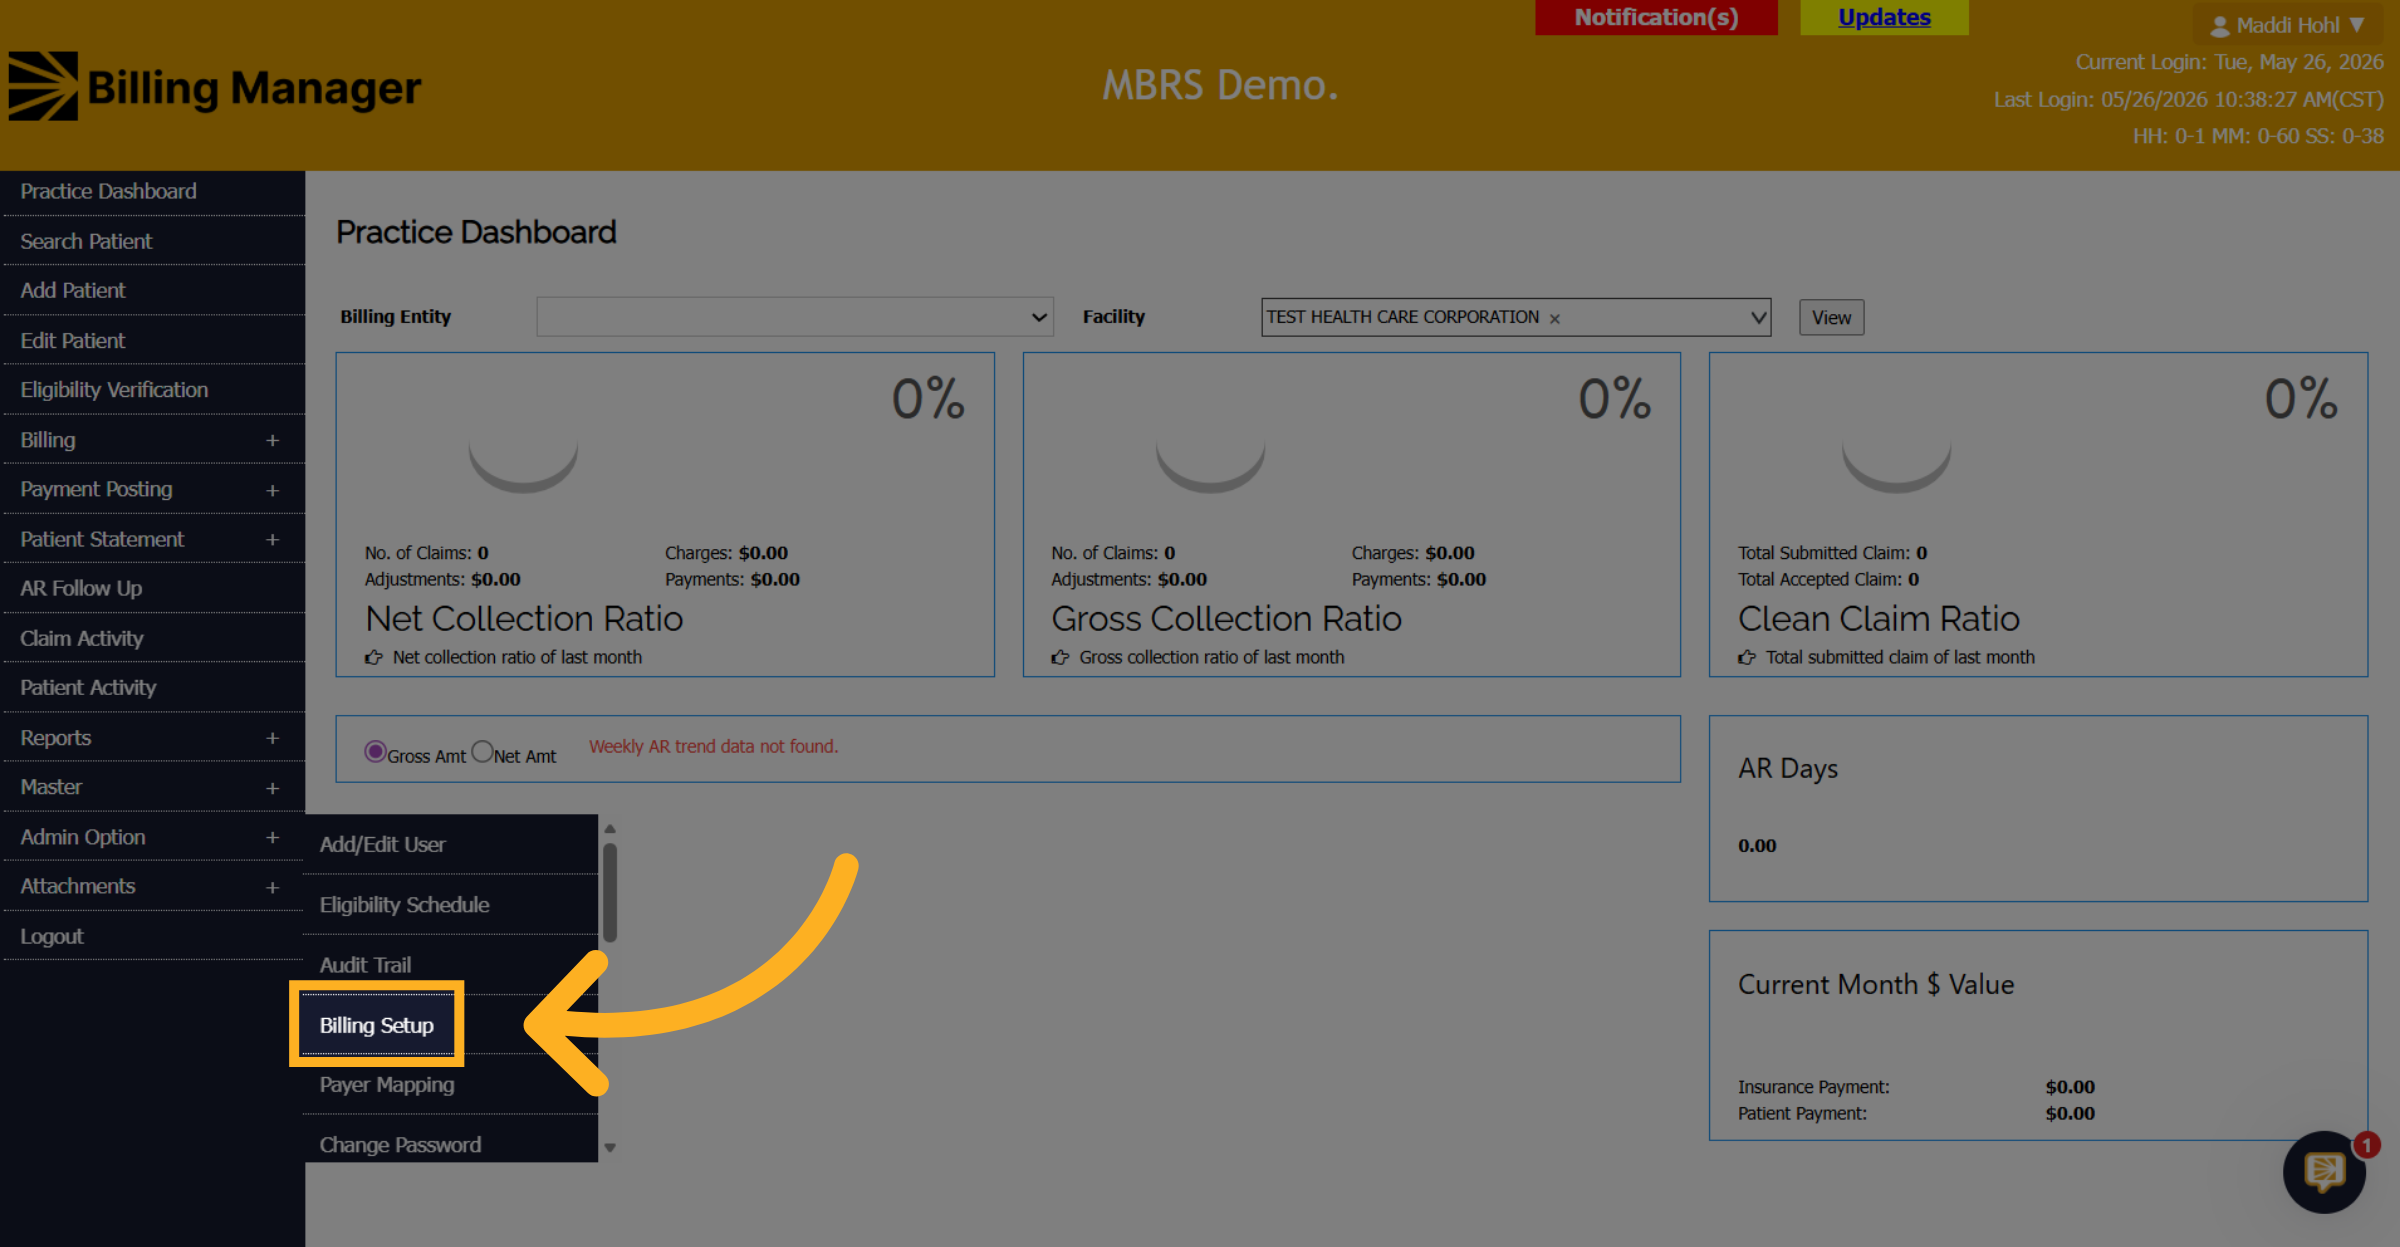Expand the Admin Option plus sign

pyautogui.click(x=272, y=837)
